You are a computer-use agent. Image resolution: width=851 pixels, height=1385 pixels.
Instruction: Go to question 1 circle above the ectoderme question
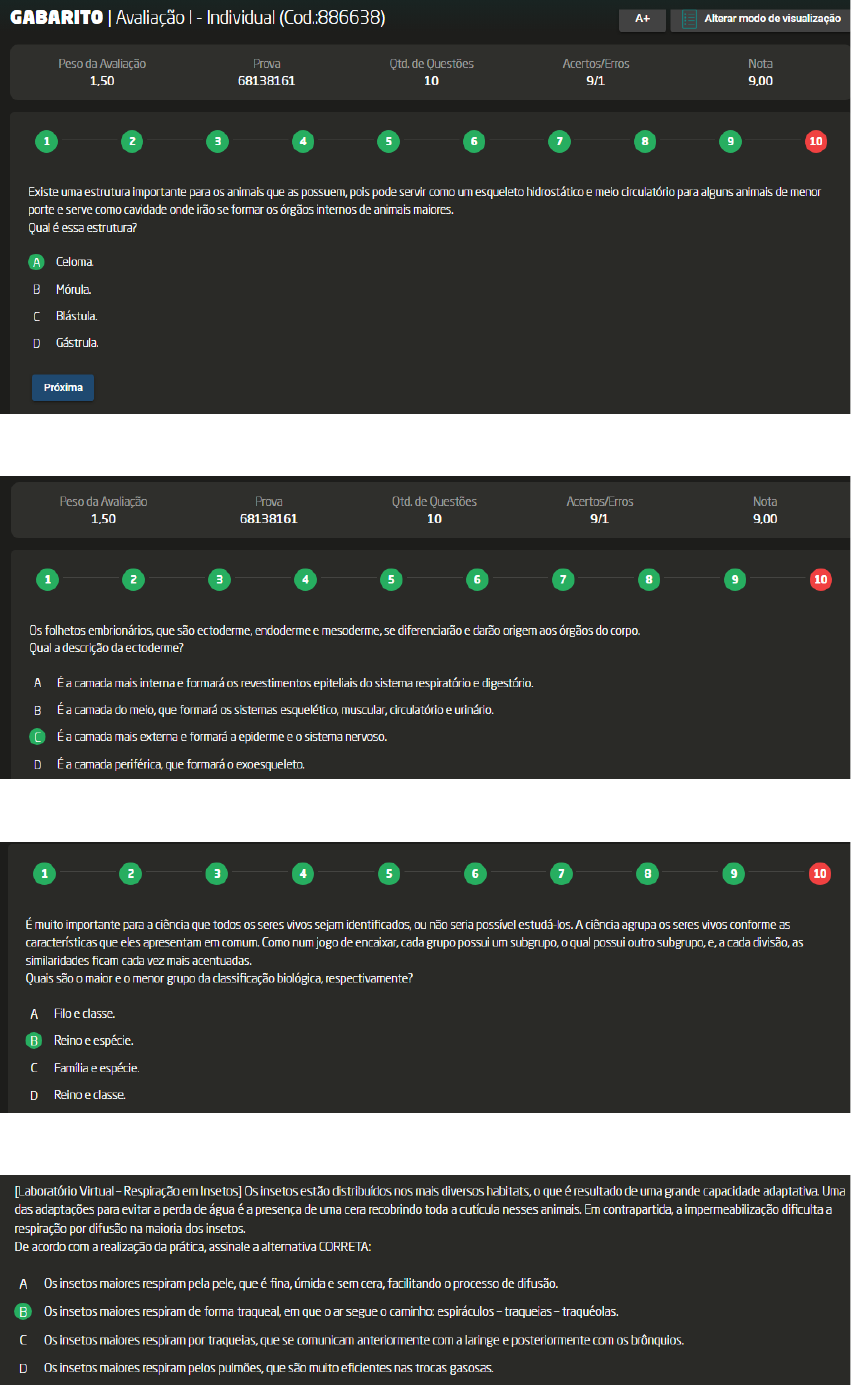coord(45,579)
